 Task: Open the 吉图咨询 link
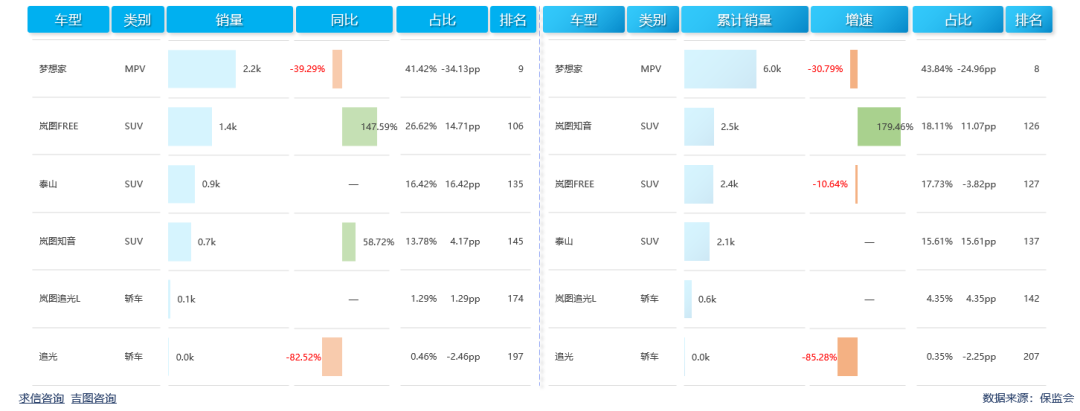(x=93, y=398)
